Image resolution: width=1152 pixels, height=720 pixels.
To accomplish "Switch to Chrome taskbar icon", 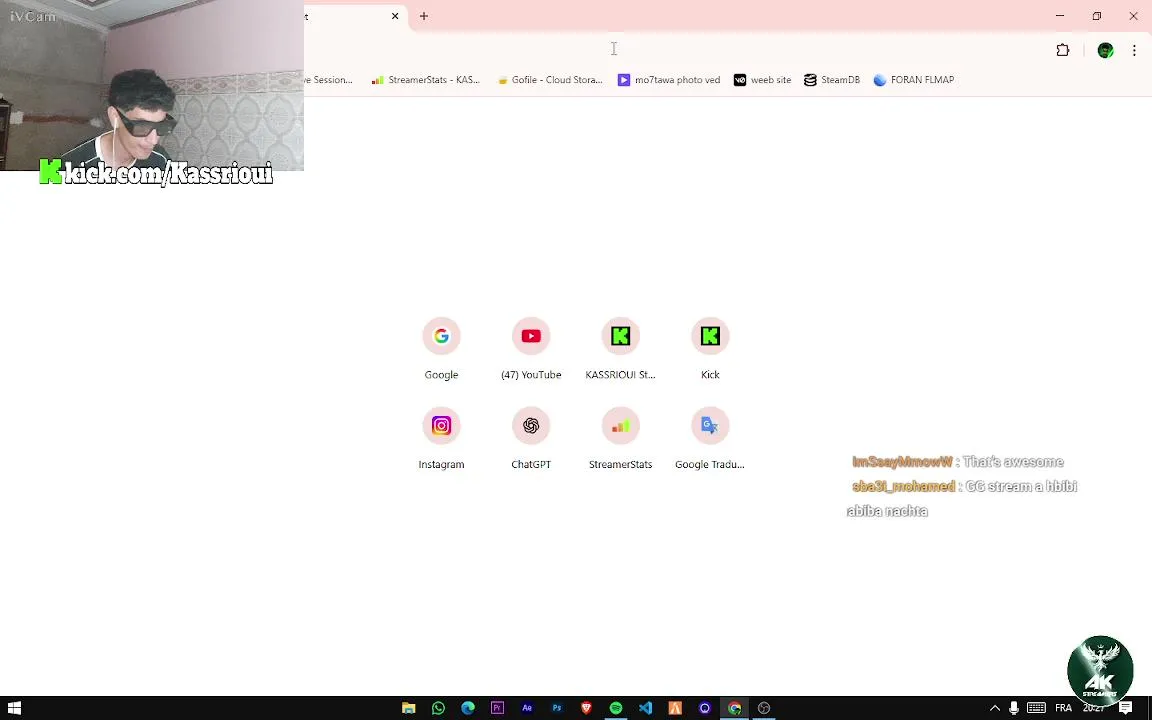I will [734, 708].
